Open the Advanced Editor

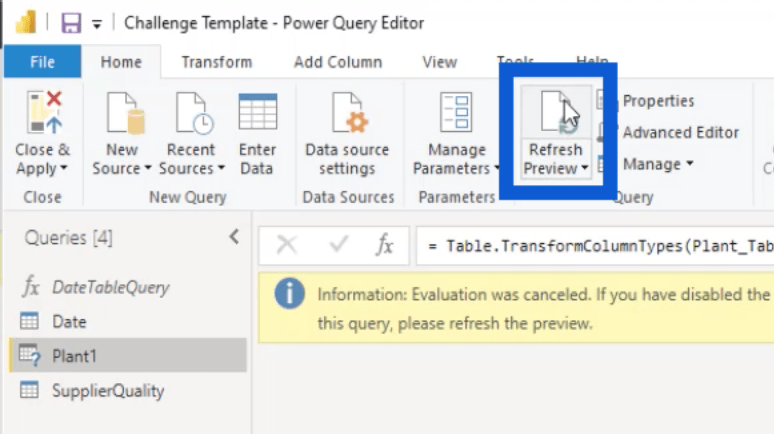(680, 132)
